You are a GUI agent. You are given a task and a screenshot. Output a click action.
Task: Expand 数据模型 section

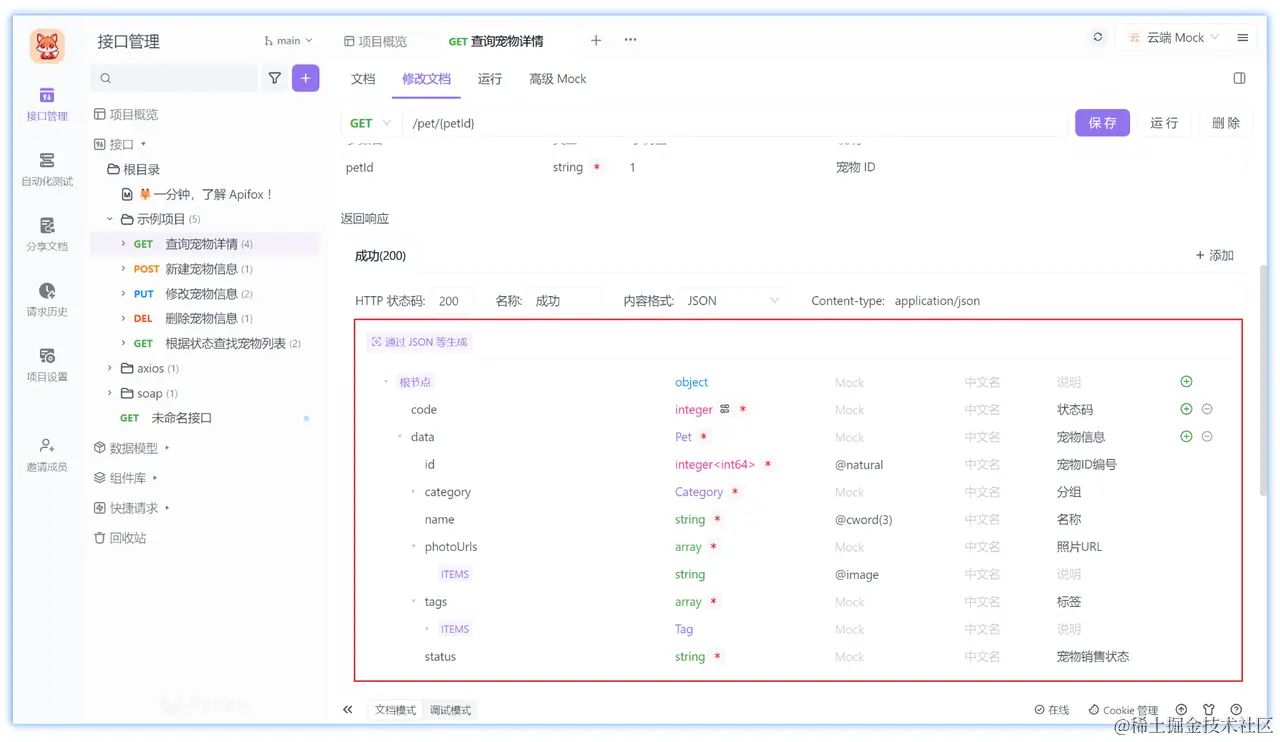tap(167, 448)
